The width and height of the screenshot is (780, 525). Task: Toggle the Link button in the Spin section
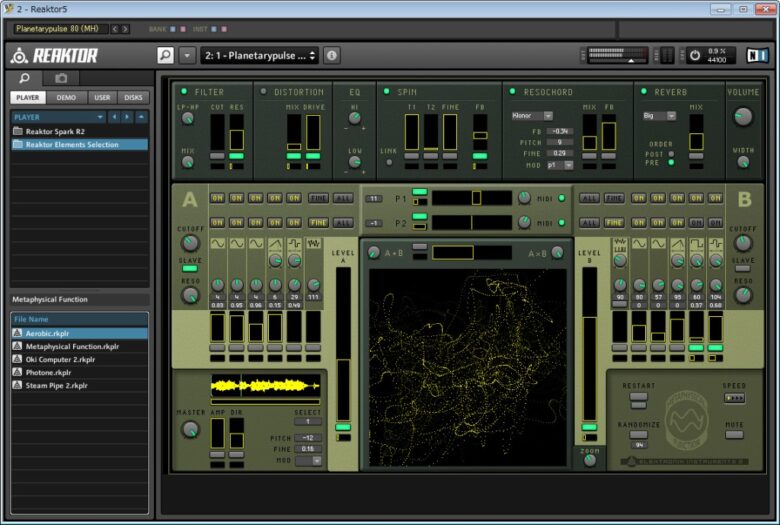point(389,162)
